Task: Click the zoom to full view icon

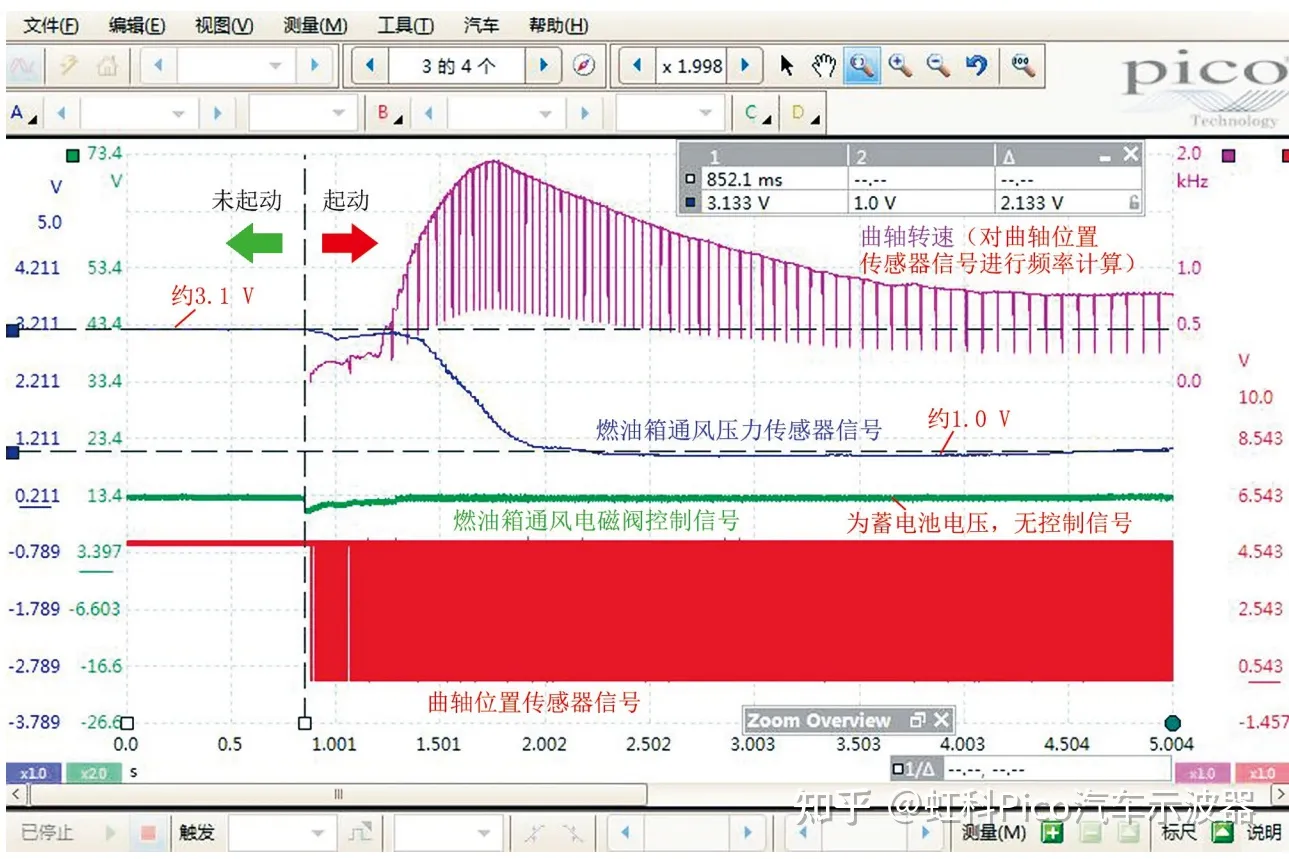Action: click(1021, 66)
